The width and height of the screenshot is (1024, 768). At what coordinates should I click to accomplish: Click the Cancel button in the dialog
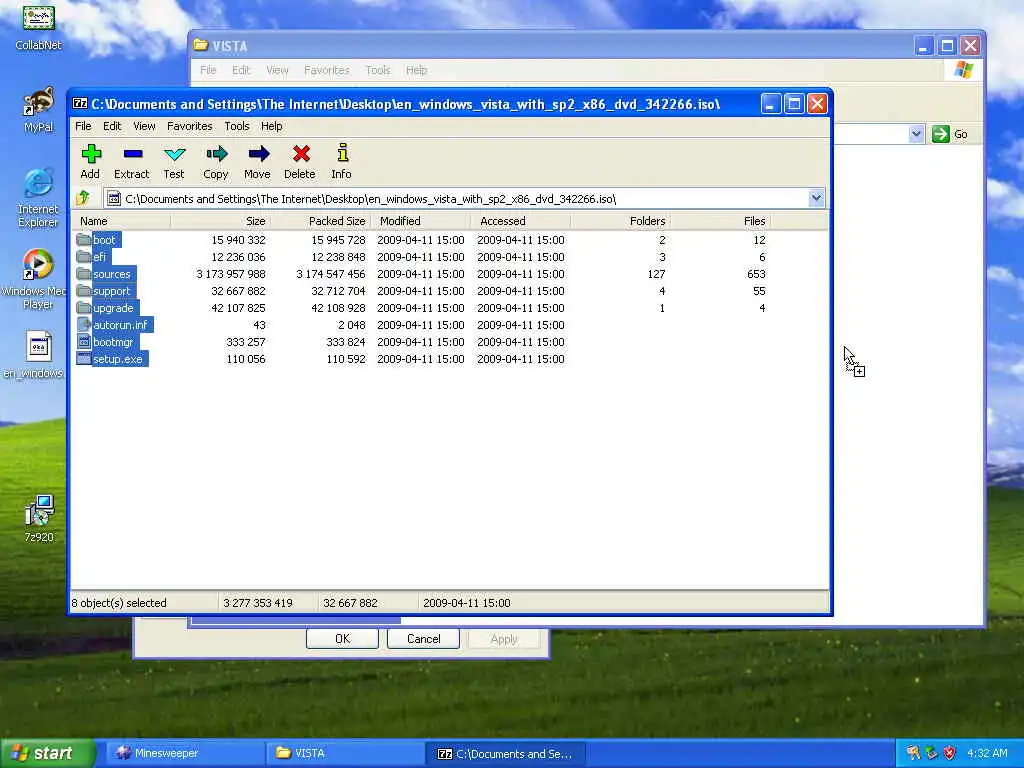(x=423, y=639)
